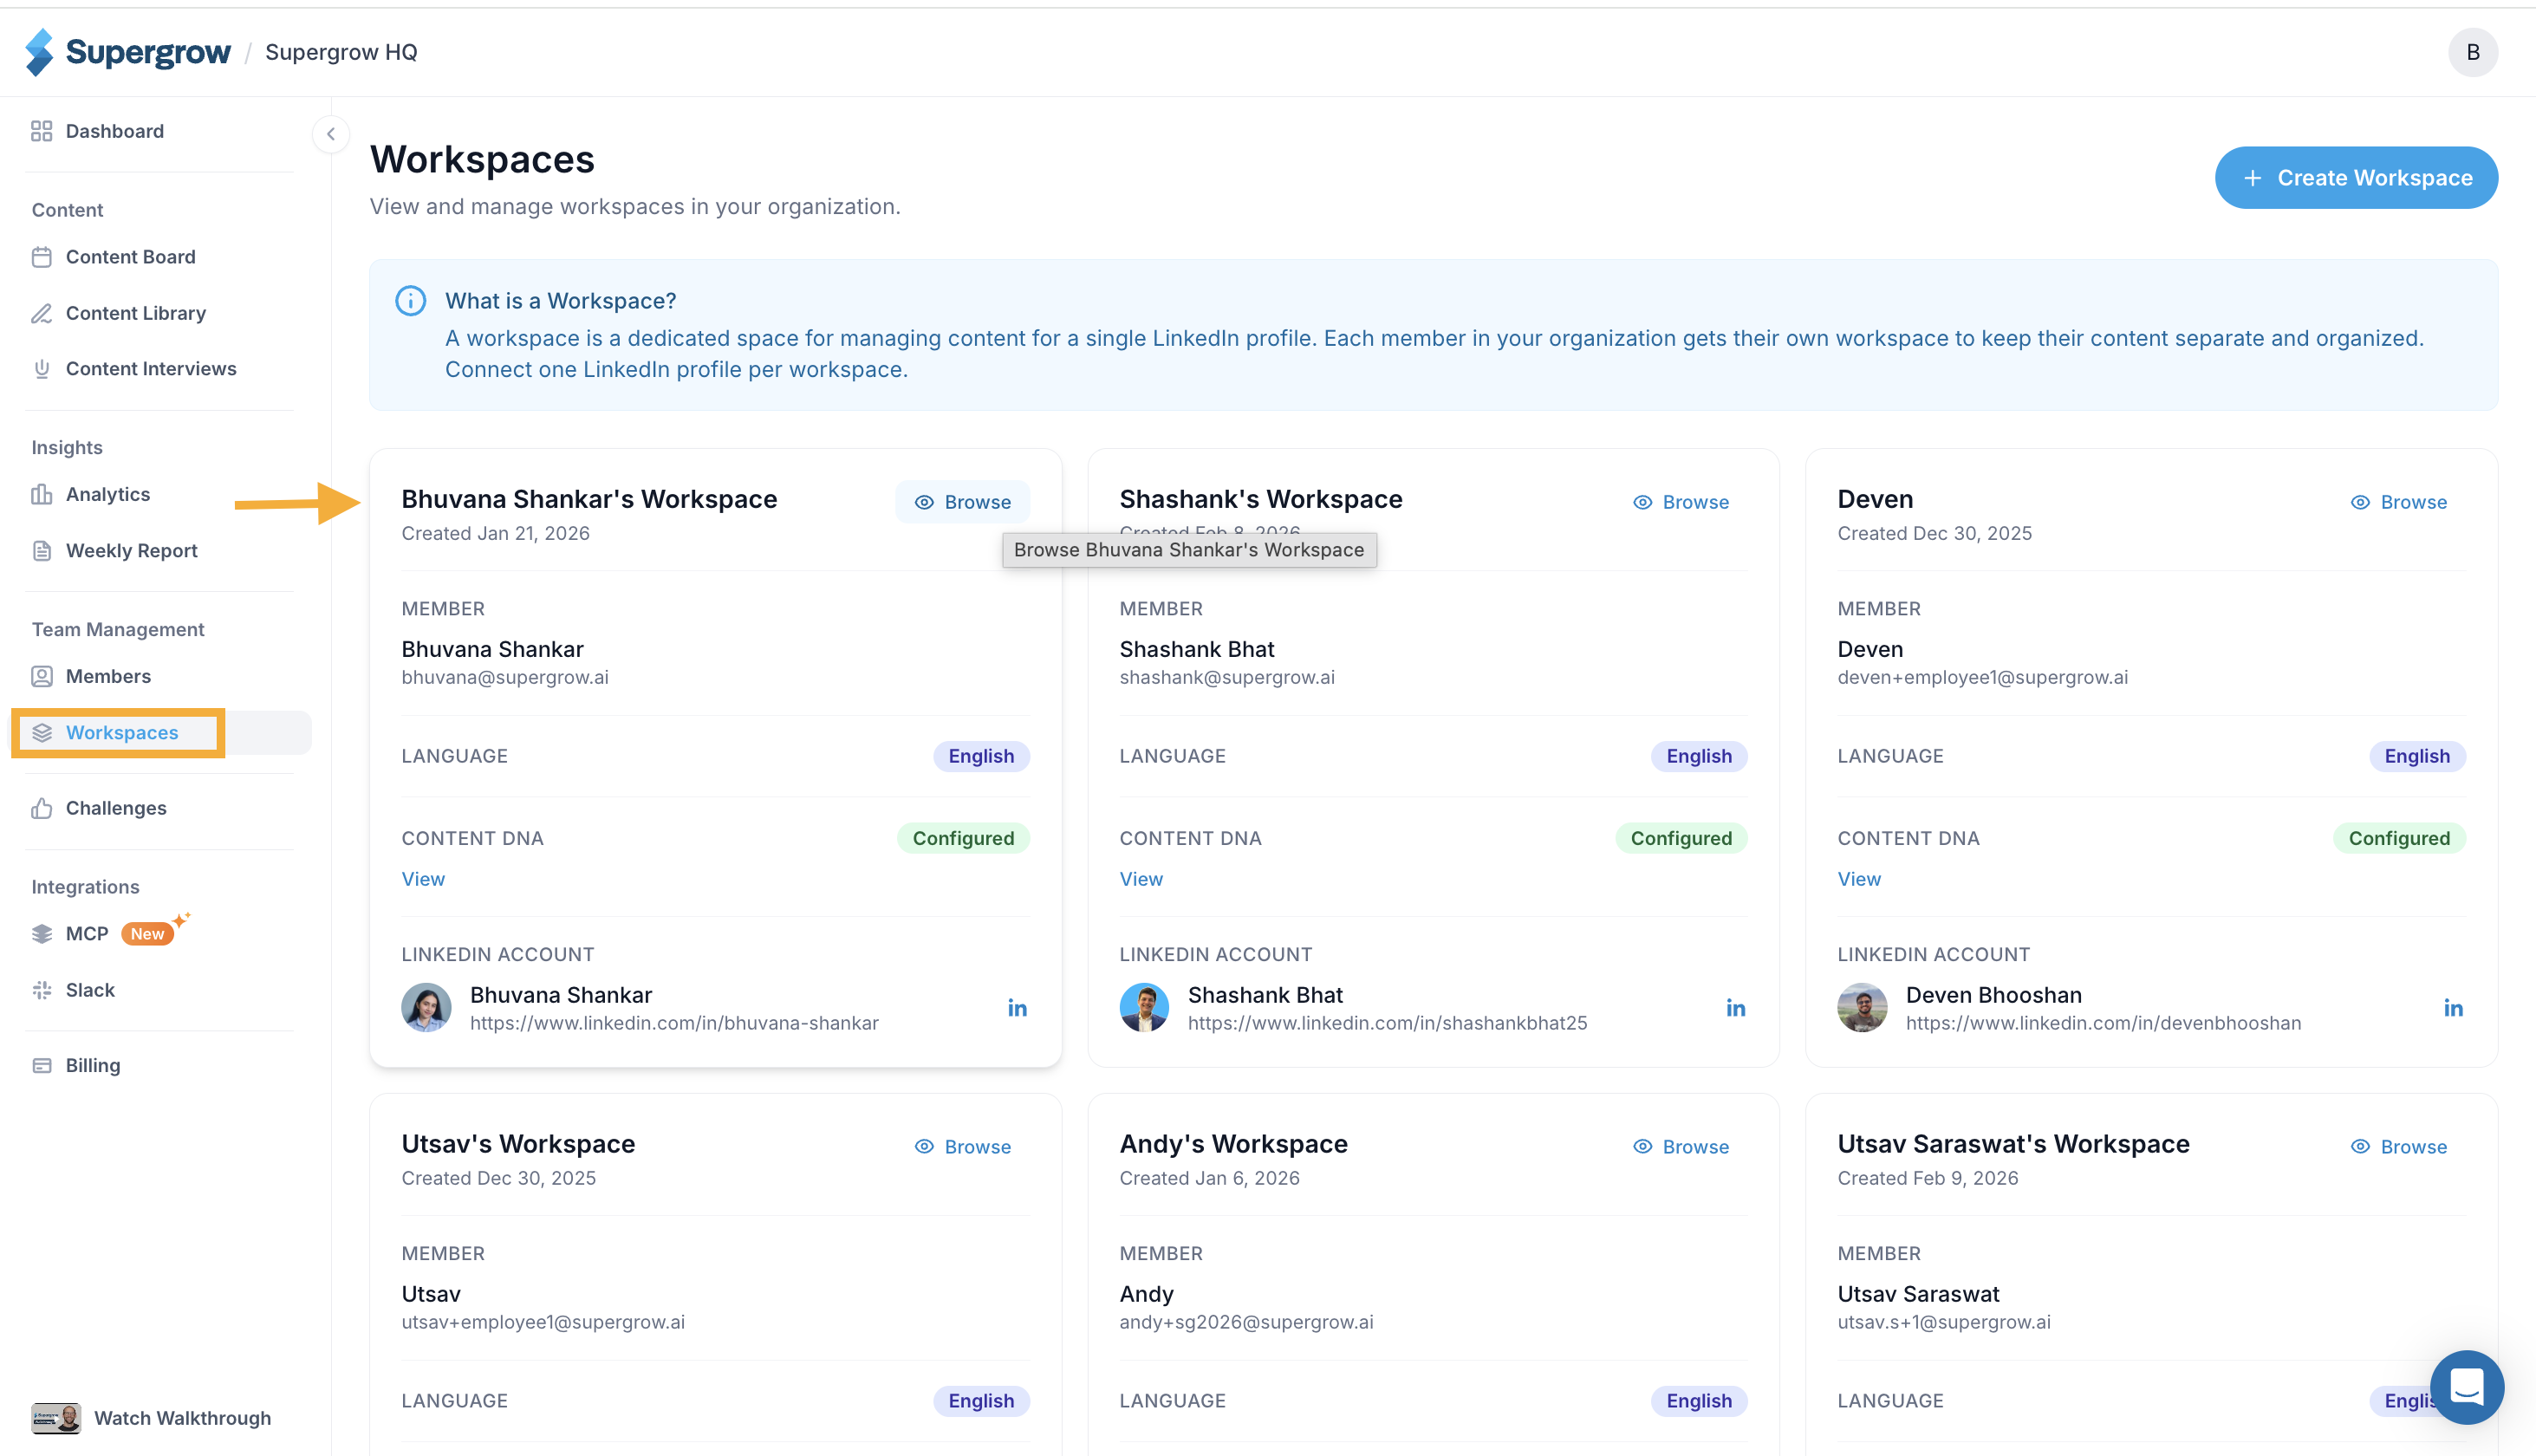2536x1456 pixels.
Task: Browse Shashank's Workspace
Action: click(1680, 502)
